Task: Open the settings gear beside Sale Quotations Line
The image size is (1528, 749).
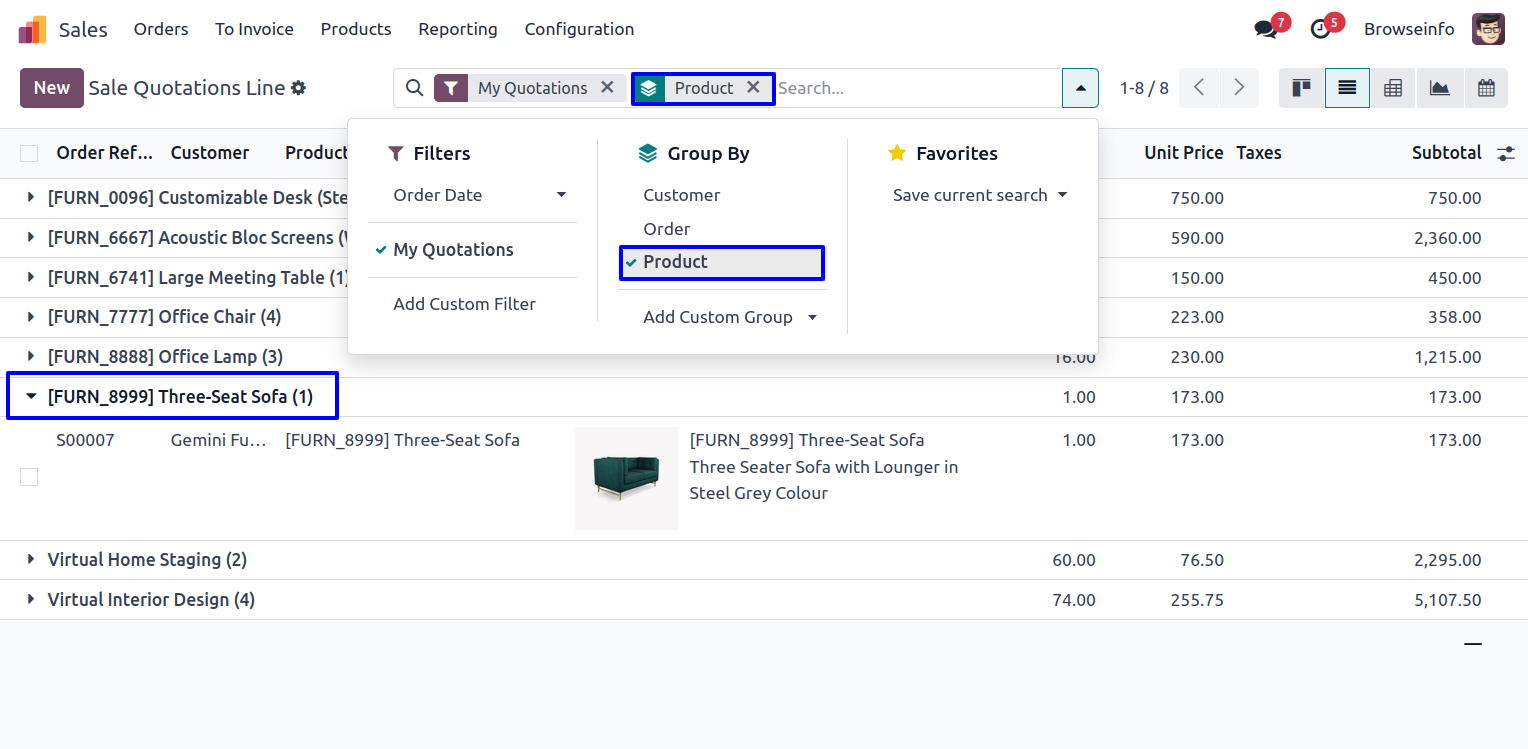Action: 298,88
